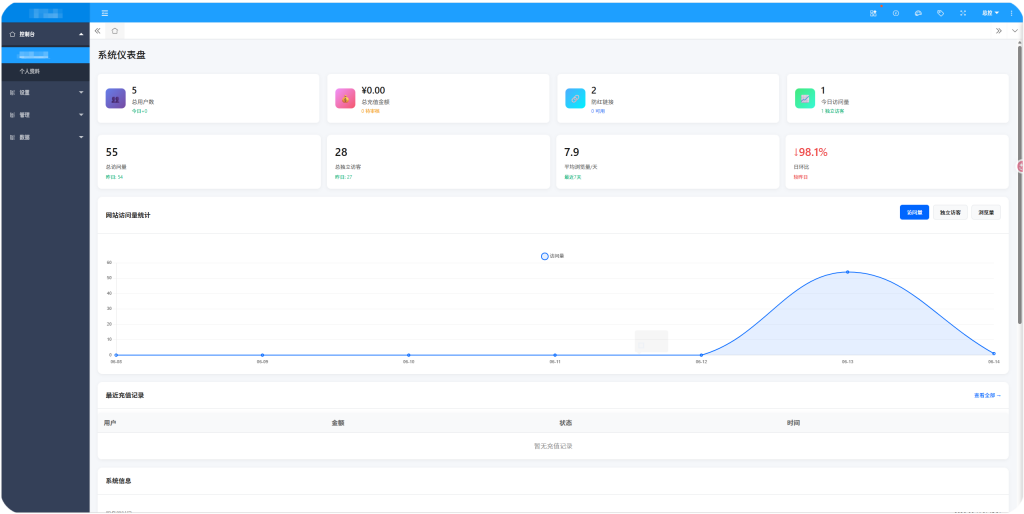Click the 系统信息 section heading
Image resolution: width=1024 pixels, height=514 pixels.
coord(119,481)
